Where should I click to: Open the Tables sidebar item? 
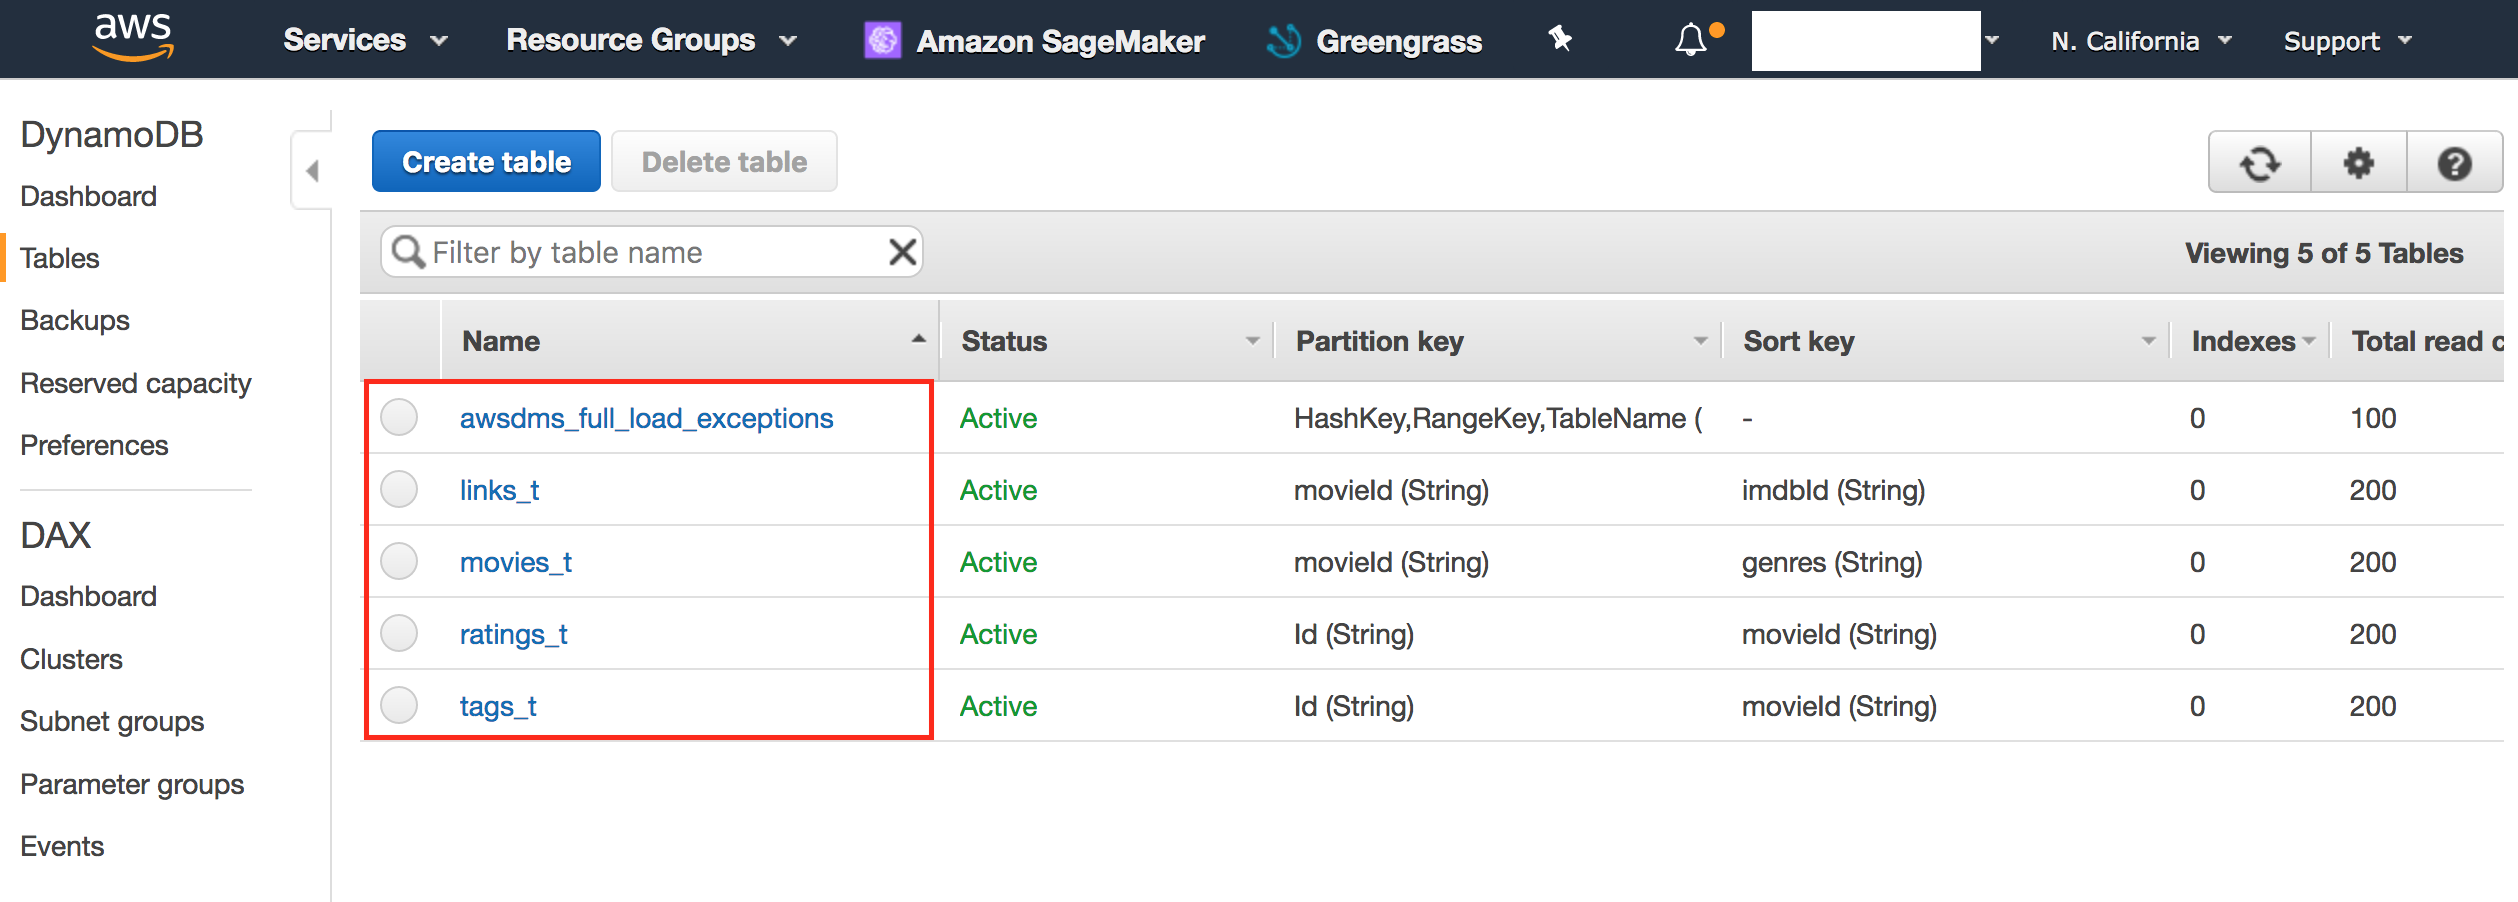(x=60, y=258)
